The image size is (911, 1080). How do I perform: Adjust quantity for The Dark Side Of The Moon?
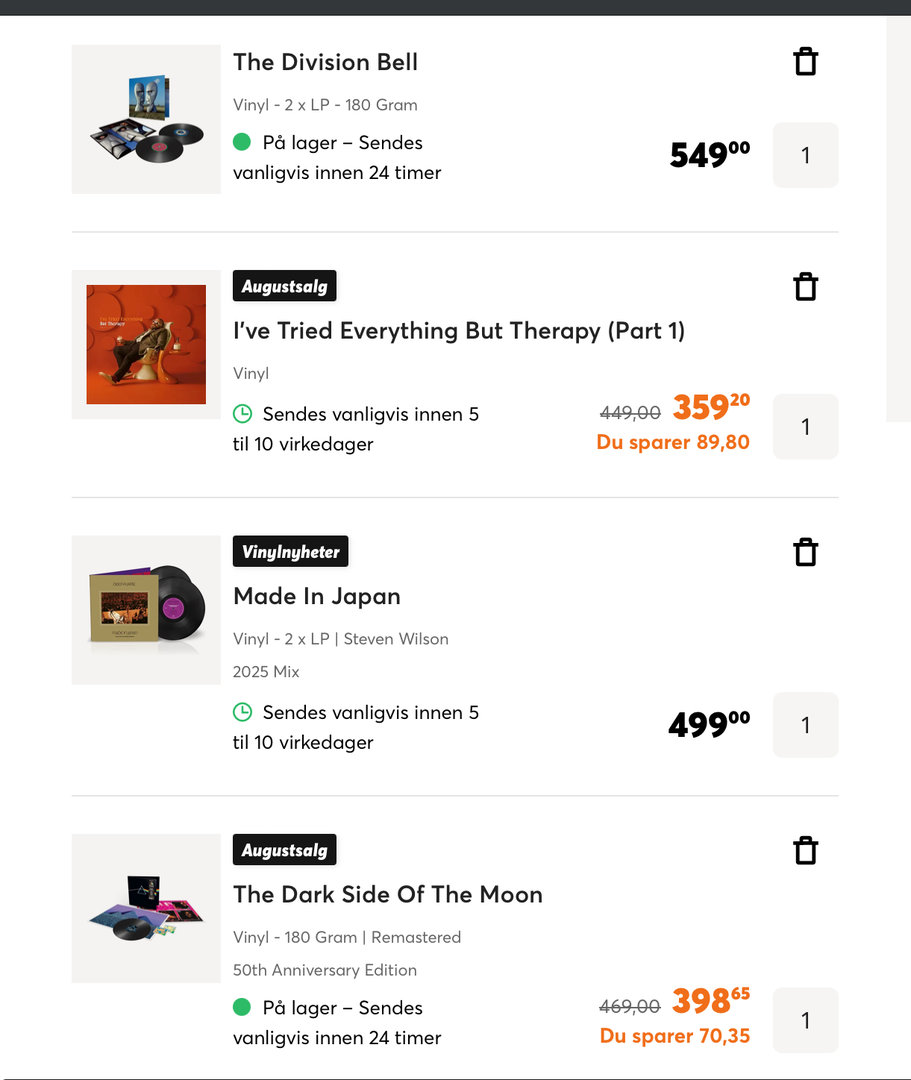[x=805, y=1020]
